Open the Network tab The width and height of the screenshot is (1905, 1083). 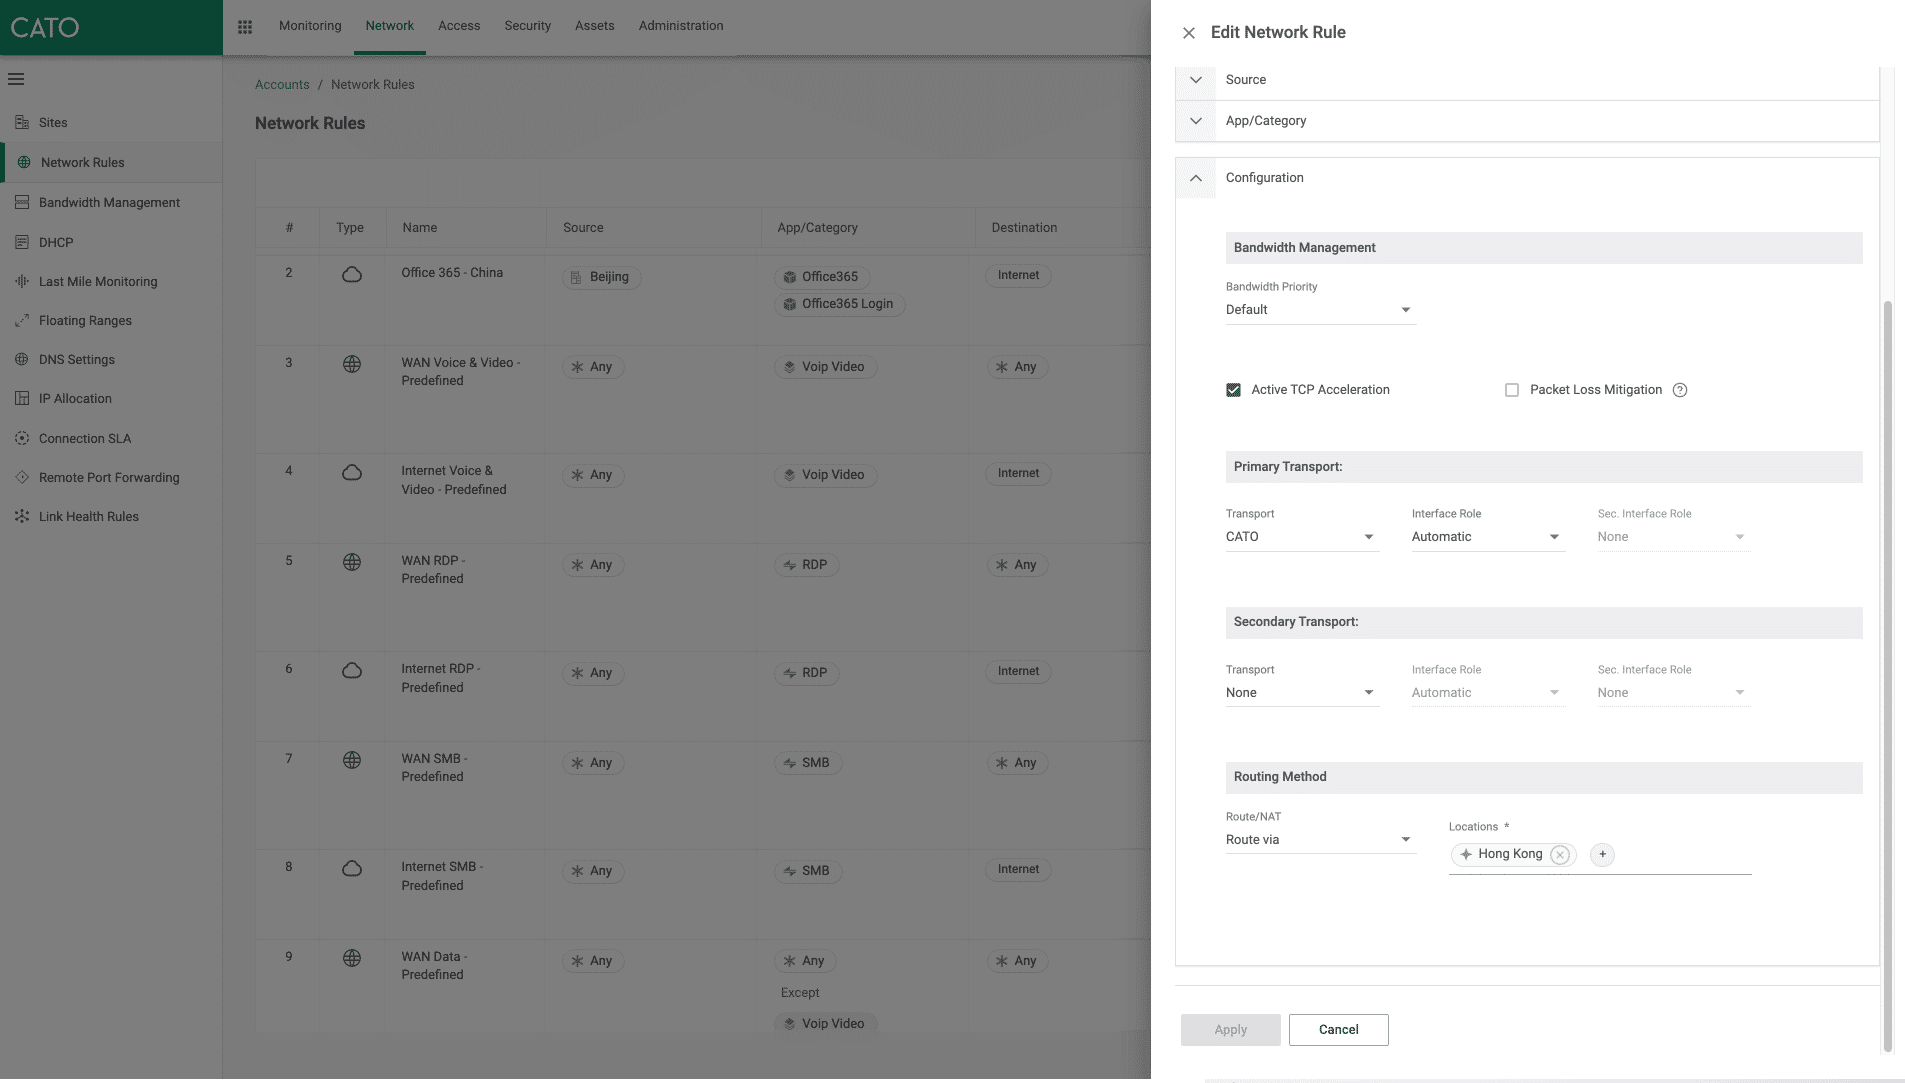tap(390, 26)
